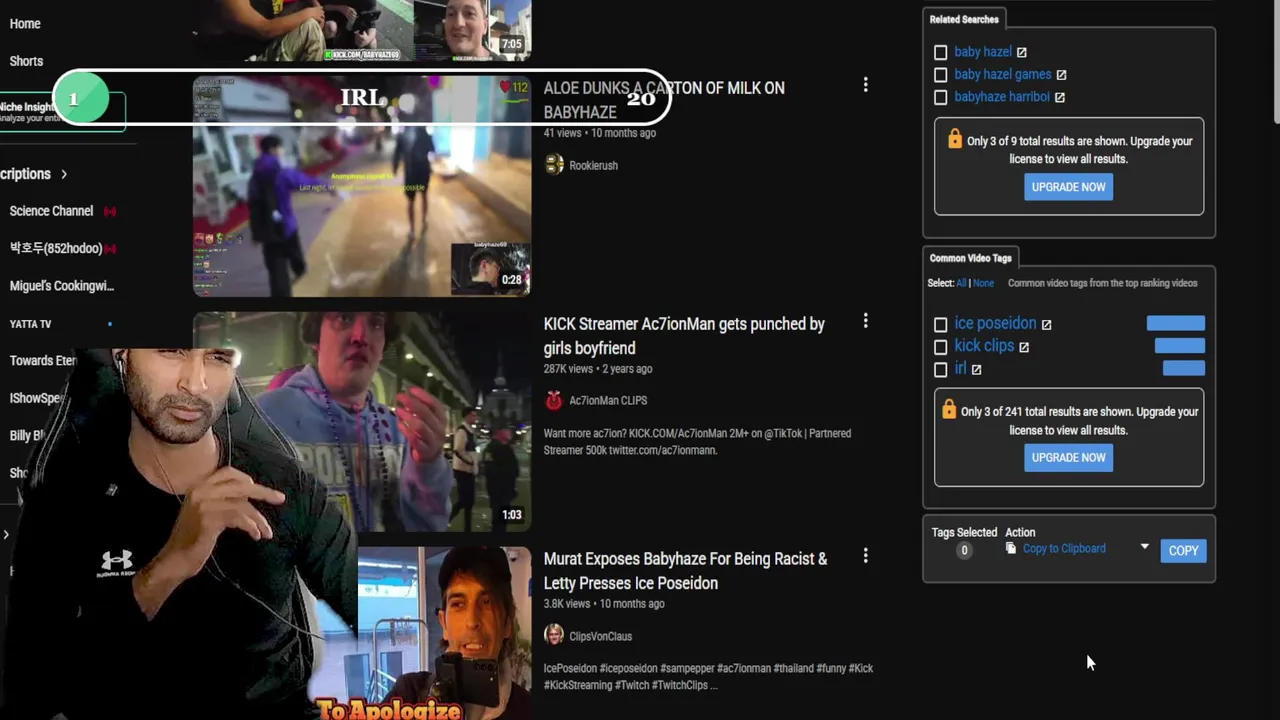Tick the ice poseidon tag checkbox
The height and width of the screenshot is (720, 1280).
point(940,324)
